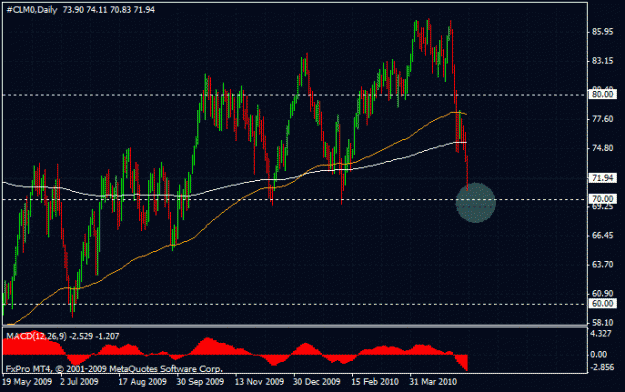
Task: Click the 30 Sep 2009 date label
Action: 200,382
